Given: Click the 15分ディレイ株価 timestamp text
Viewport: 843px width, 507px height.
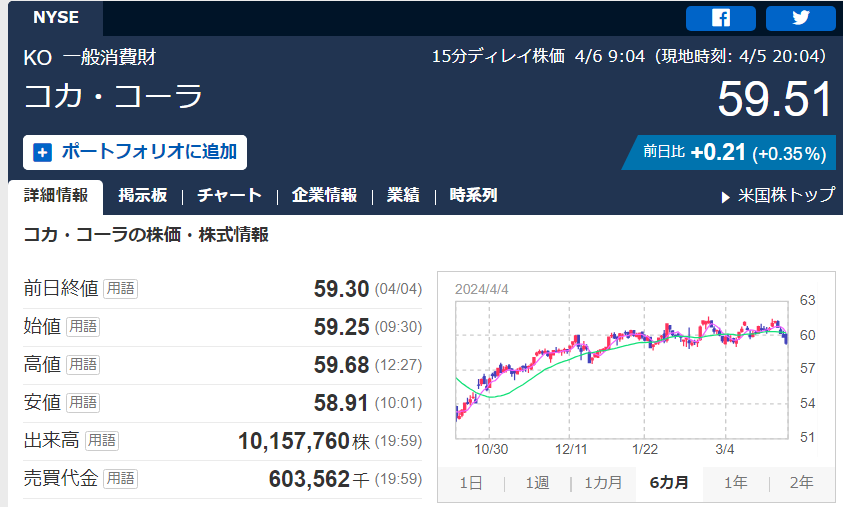Looking at the screenshot, I should [629, 56].
